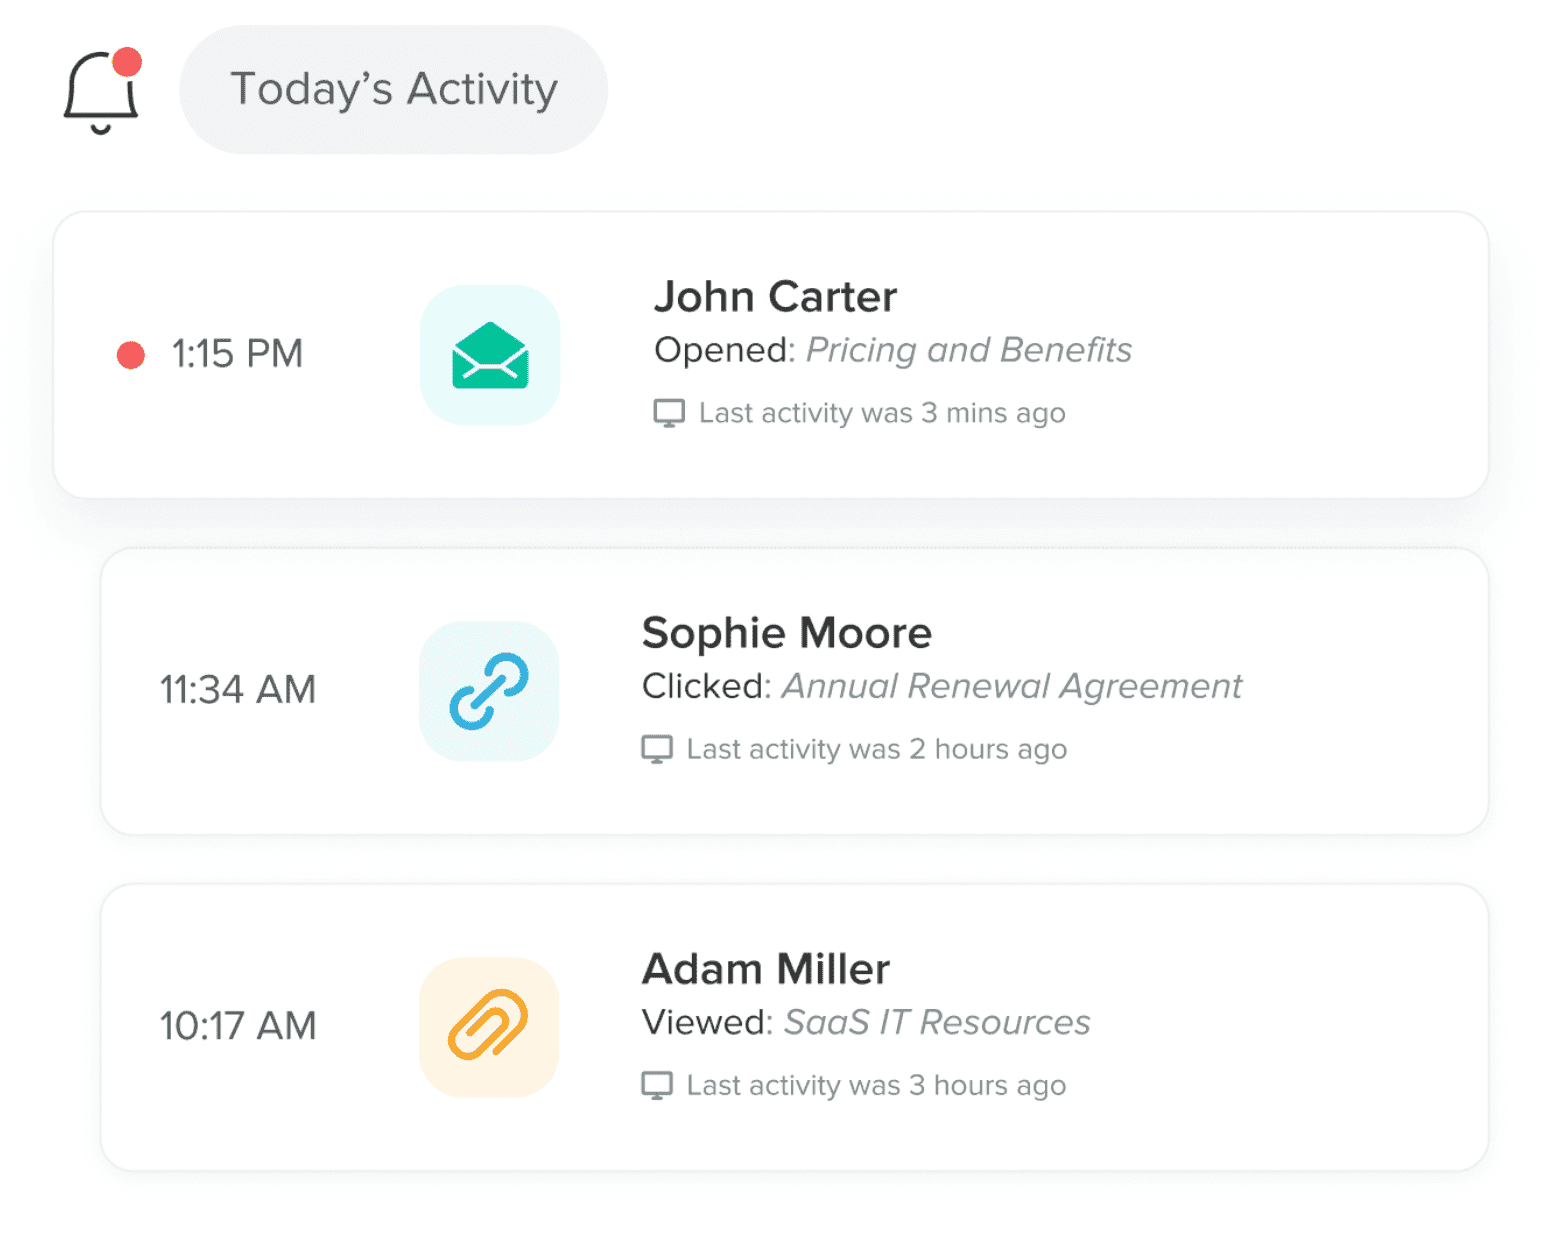The image size is (1548, 1250).
Task: Click the monitor icon in Sophie Moore's card
Action: (657, 749)
